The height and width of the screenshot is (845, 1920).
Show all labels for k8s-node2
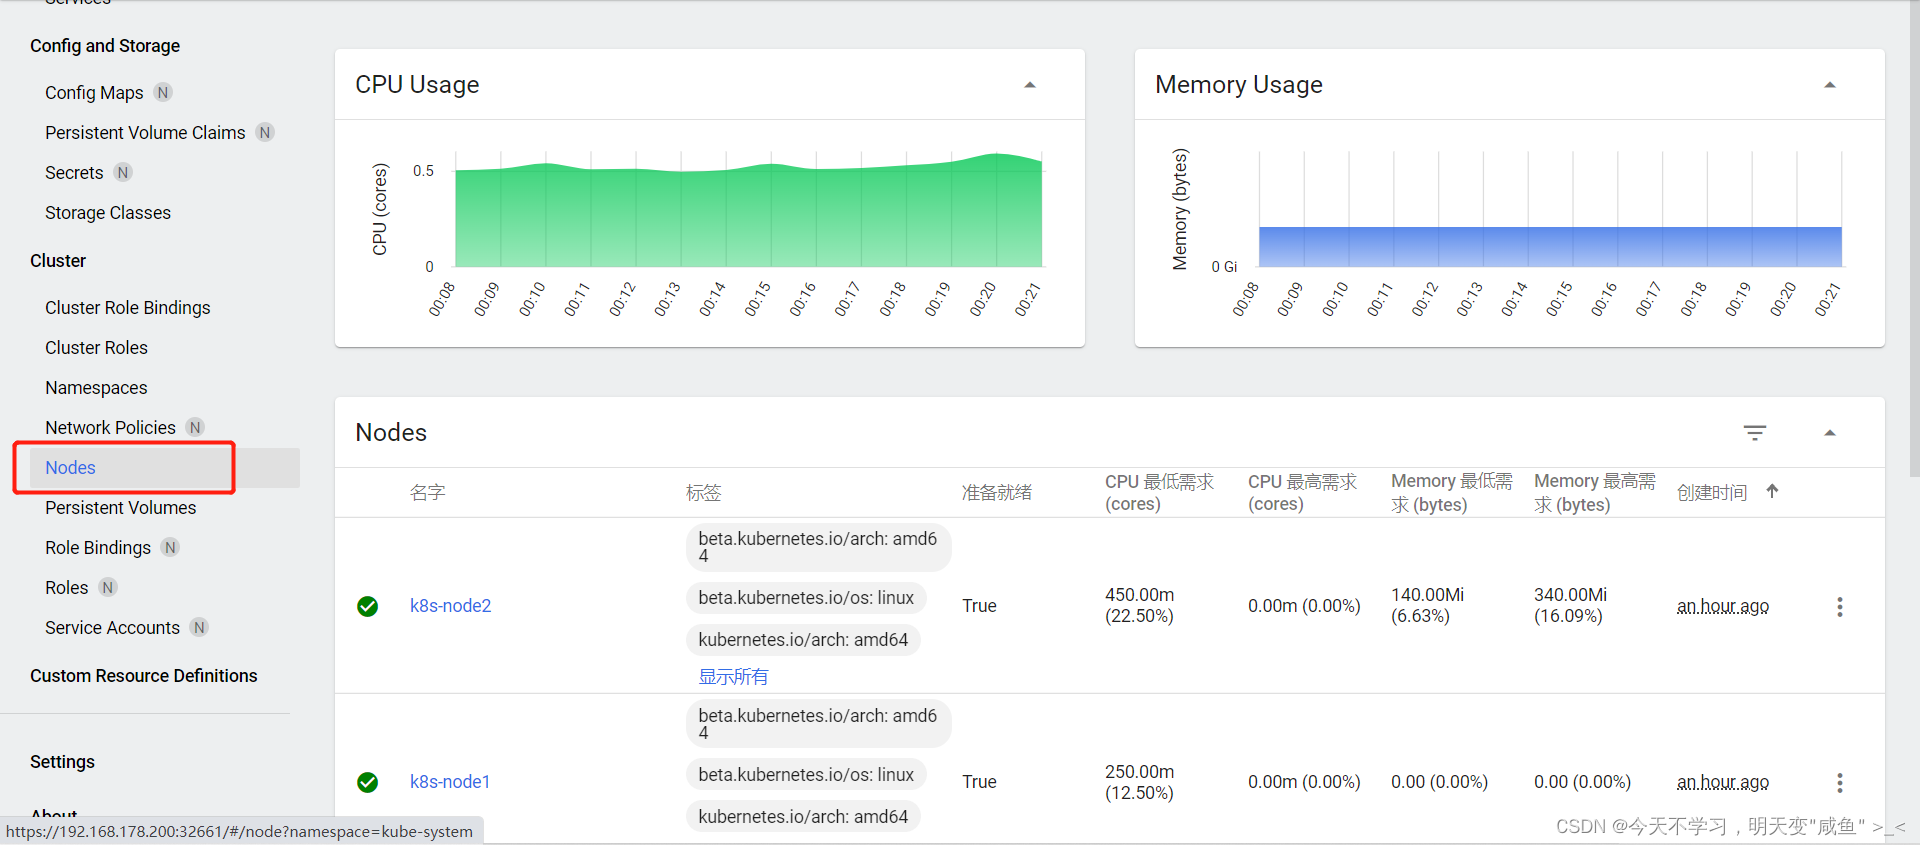point(733,677)
